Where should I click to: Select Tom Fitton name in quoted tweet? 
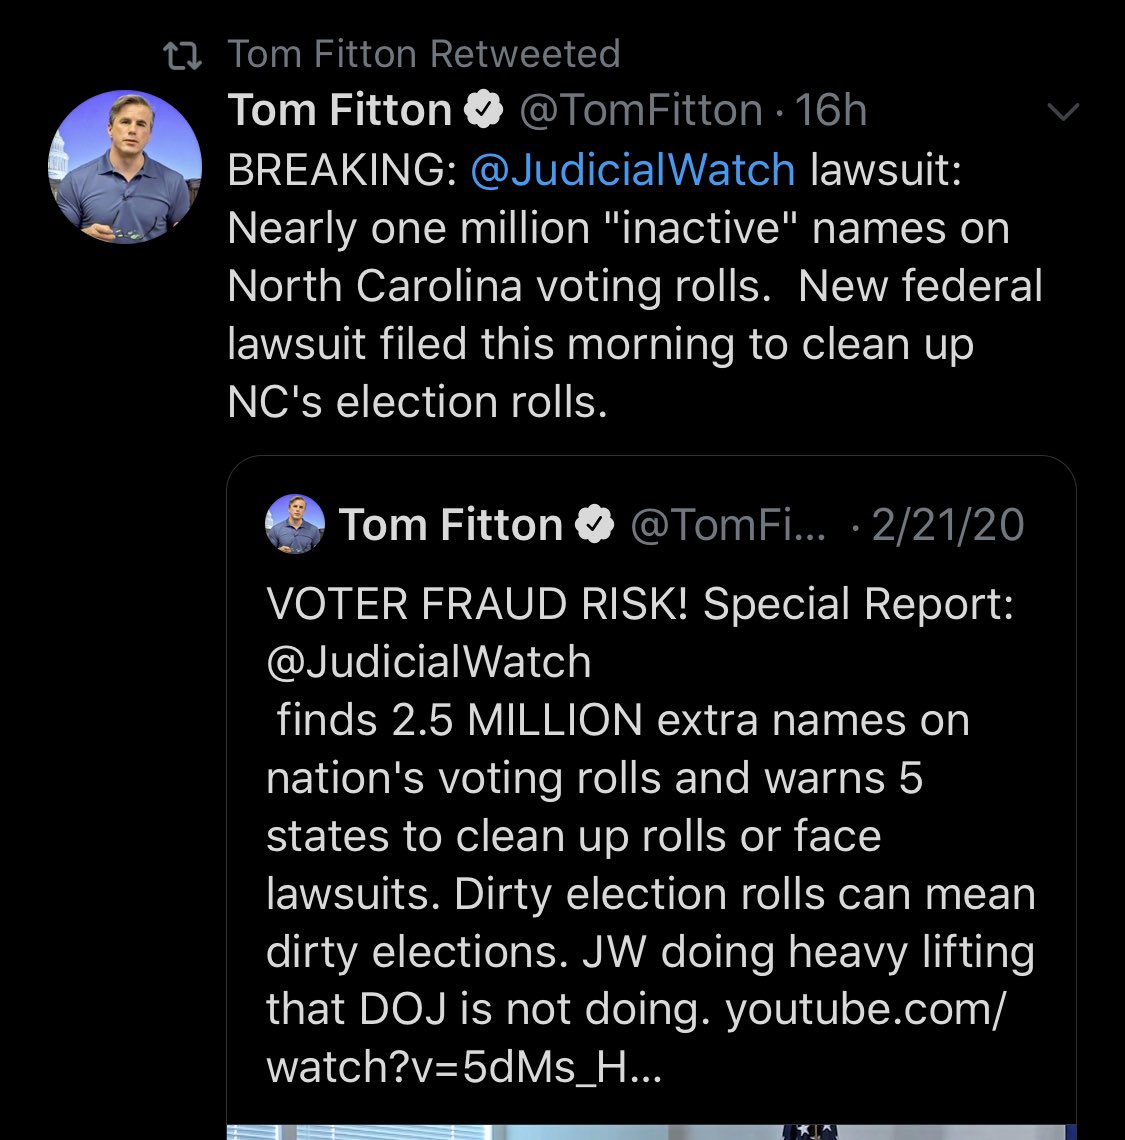pyautogui.click(x=451, y=525)
